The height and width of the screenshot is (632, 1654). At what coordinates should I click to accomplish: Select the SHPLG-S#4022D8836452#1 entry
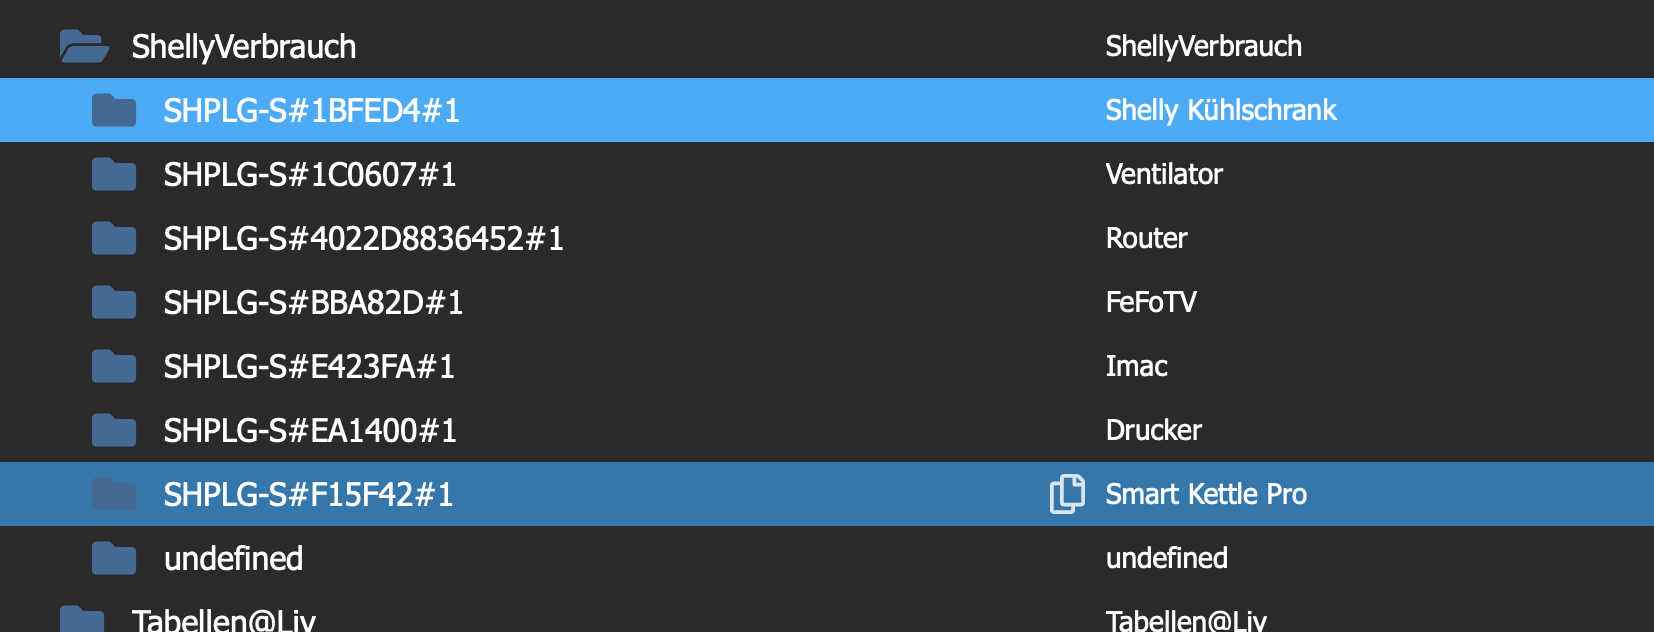click(363, 238)
